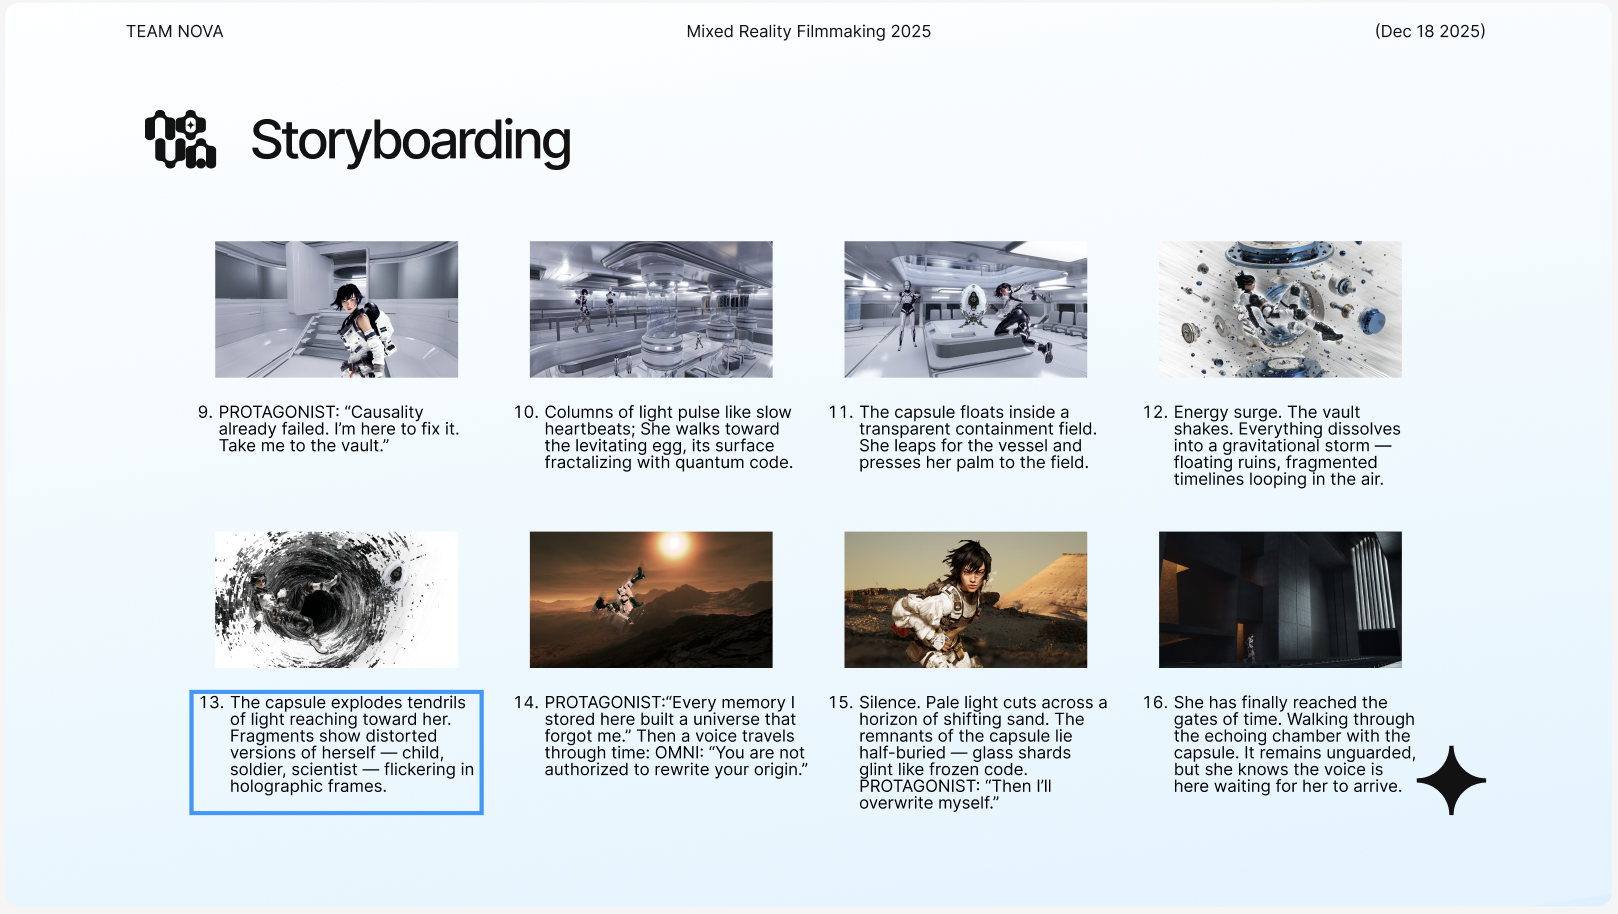Click the Mixed Reality Filmmaking 2025 header
1618x914 pixels.
pyautogui.click(x=808, y=31)
